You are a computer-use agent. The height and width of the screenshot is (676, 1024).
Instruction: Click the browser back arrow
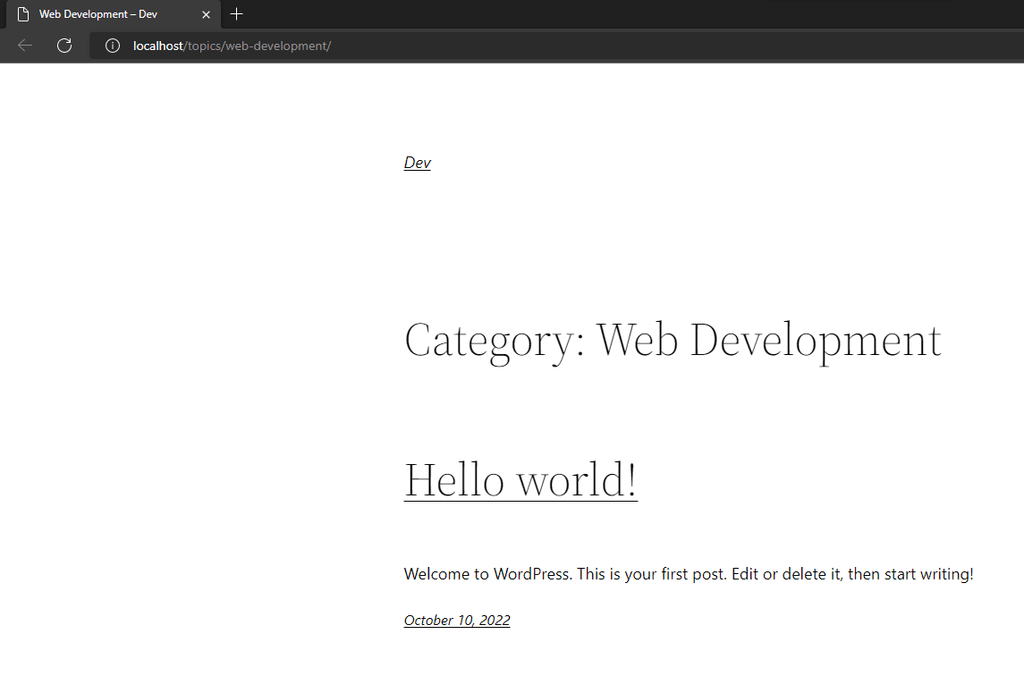[25, 46]
